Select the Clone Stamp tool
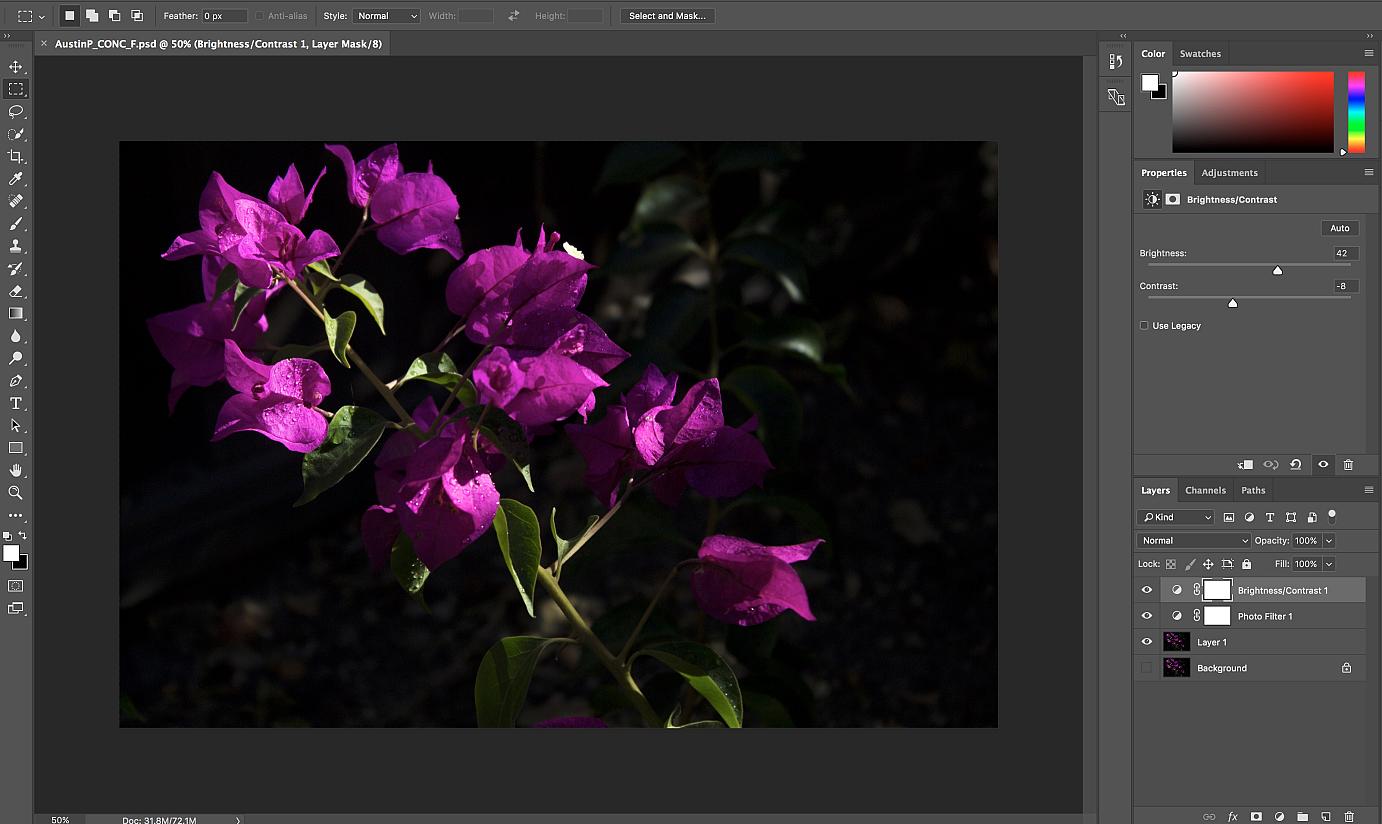Screen dimensions: 1382x824 point(16,246)
